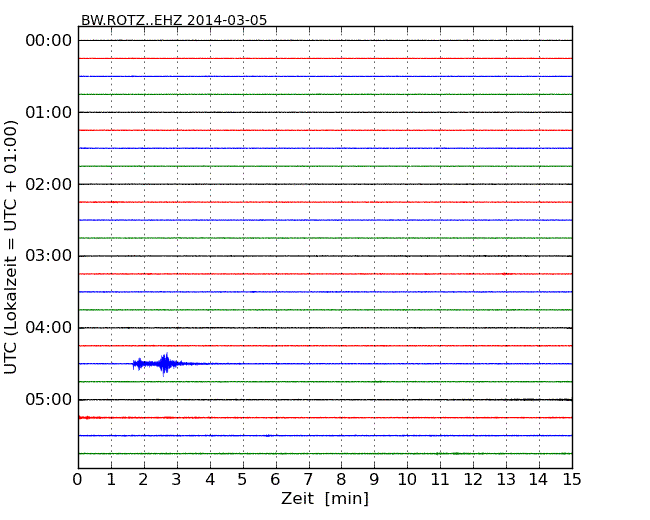The image size is (650, 520).
Task: Click the large blue seismic event burst
Action: pos(164,364)
